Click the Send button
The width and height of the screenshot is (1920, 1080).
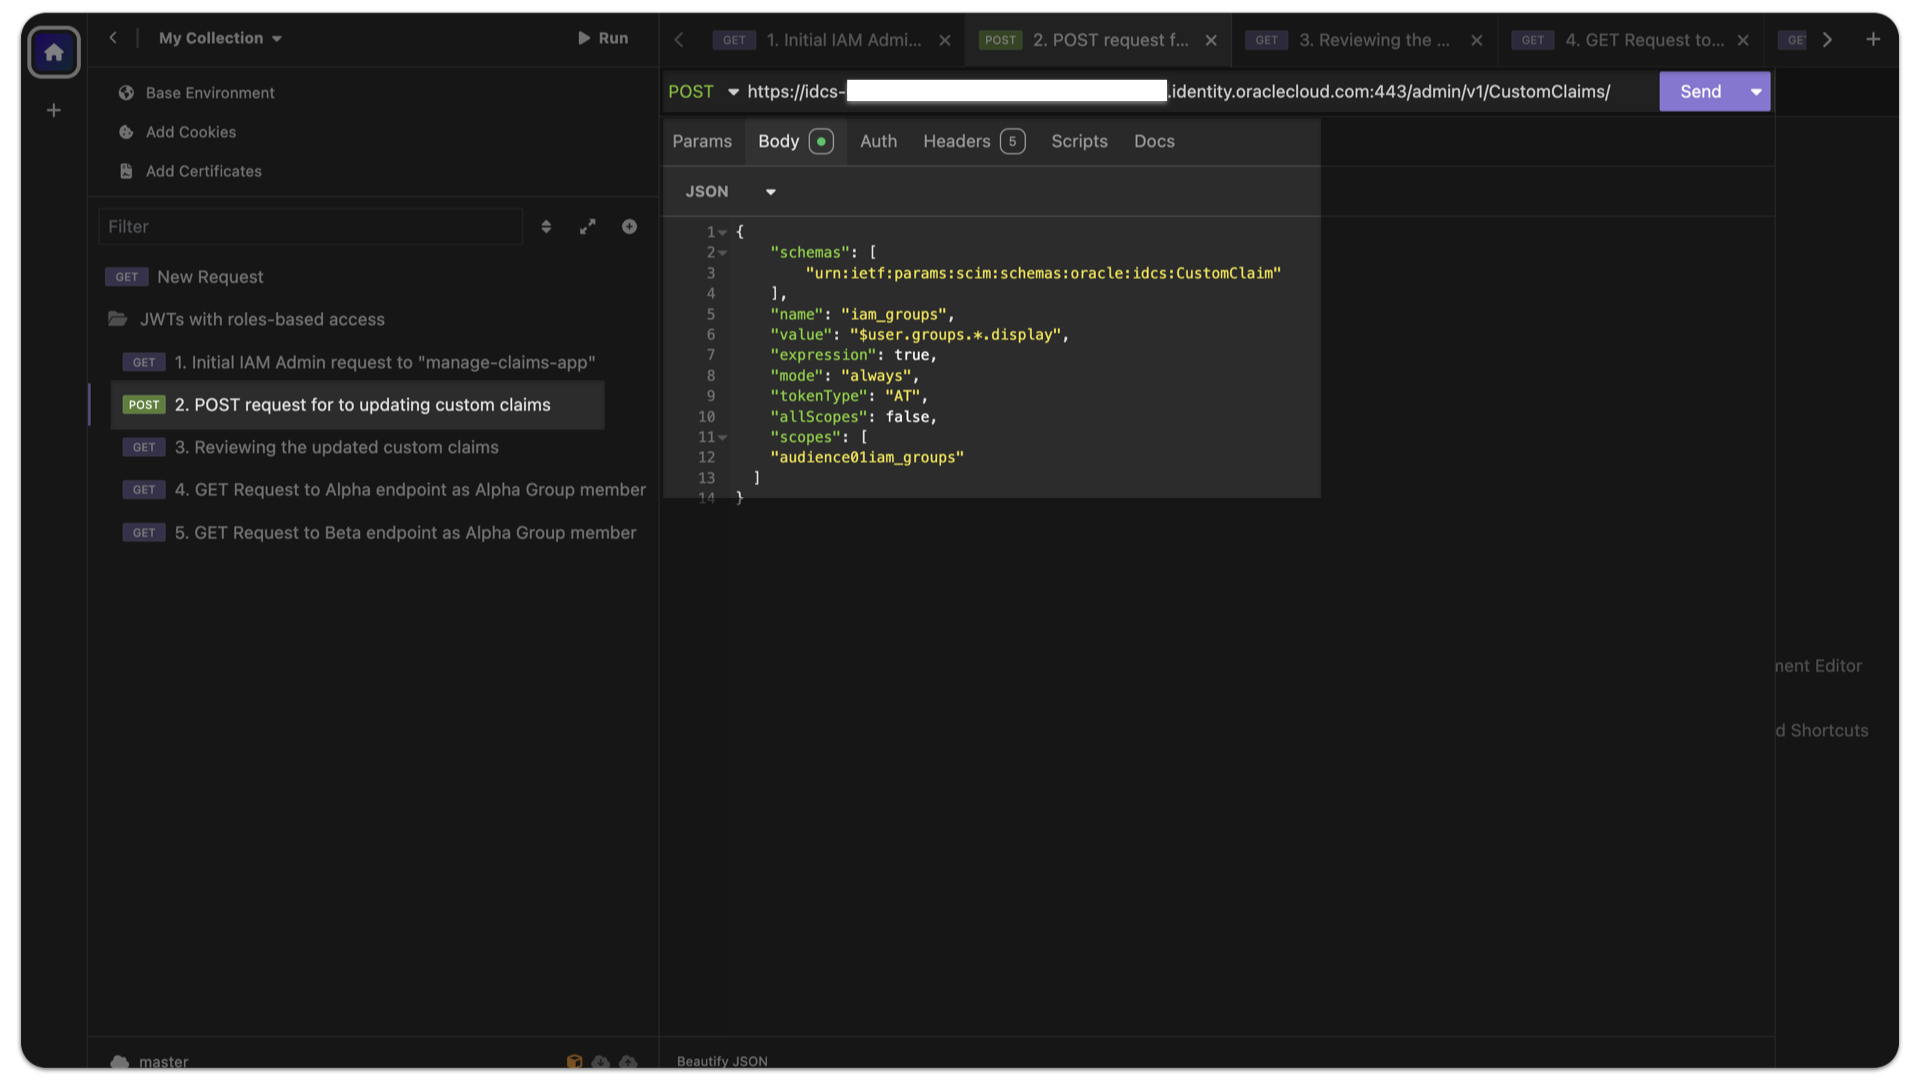click(x=1700, y=91)
